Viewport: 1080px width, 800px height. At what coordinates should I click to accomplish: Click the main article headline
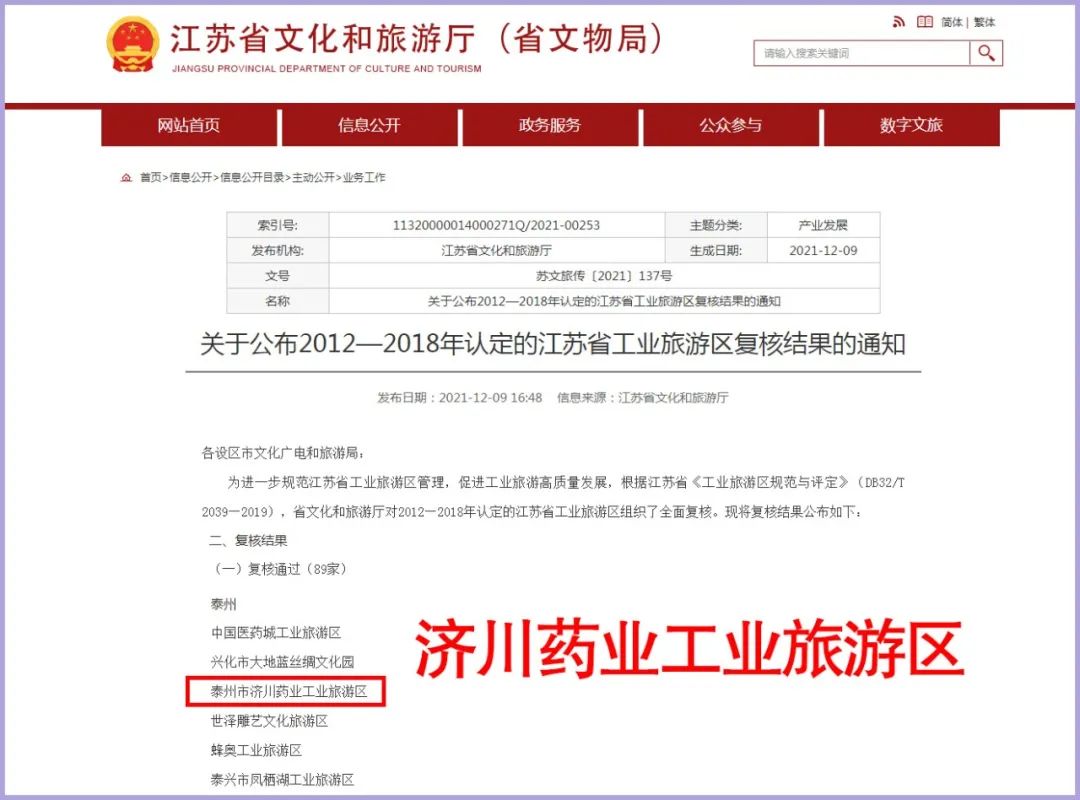coord(552,344)
